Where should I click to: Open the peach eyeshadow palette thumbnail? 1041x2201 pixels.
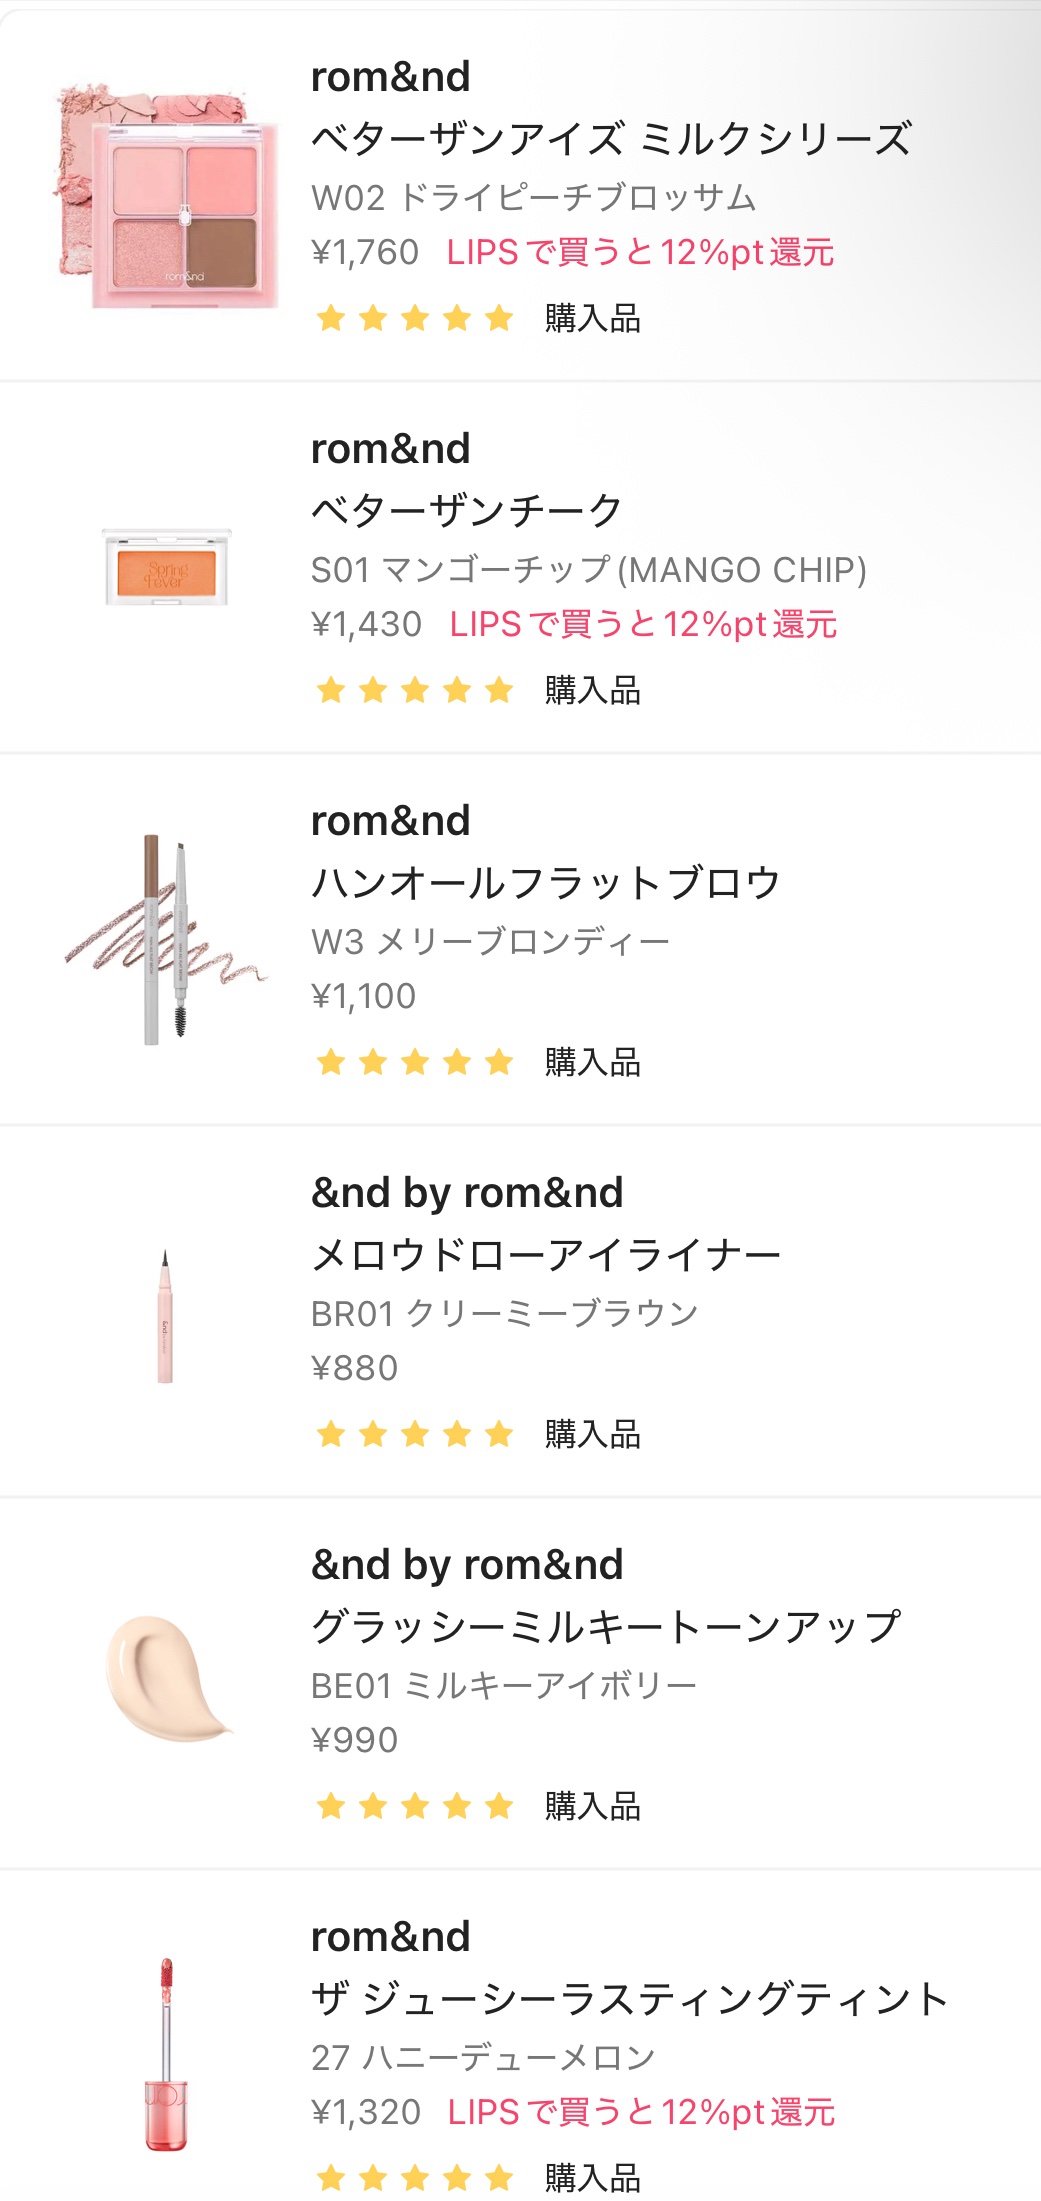tap(165, 197)
